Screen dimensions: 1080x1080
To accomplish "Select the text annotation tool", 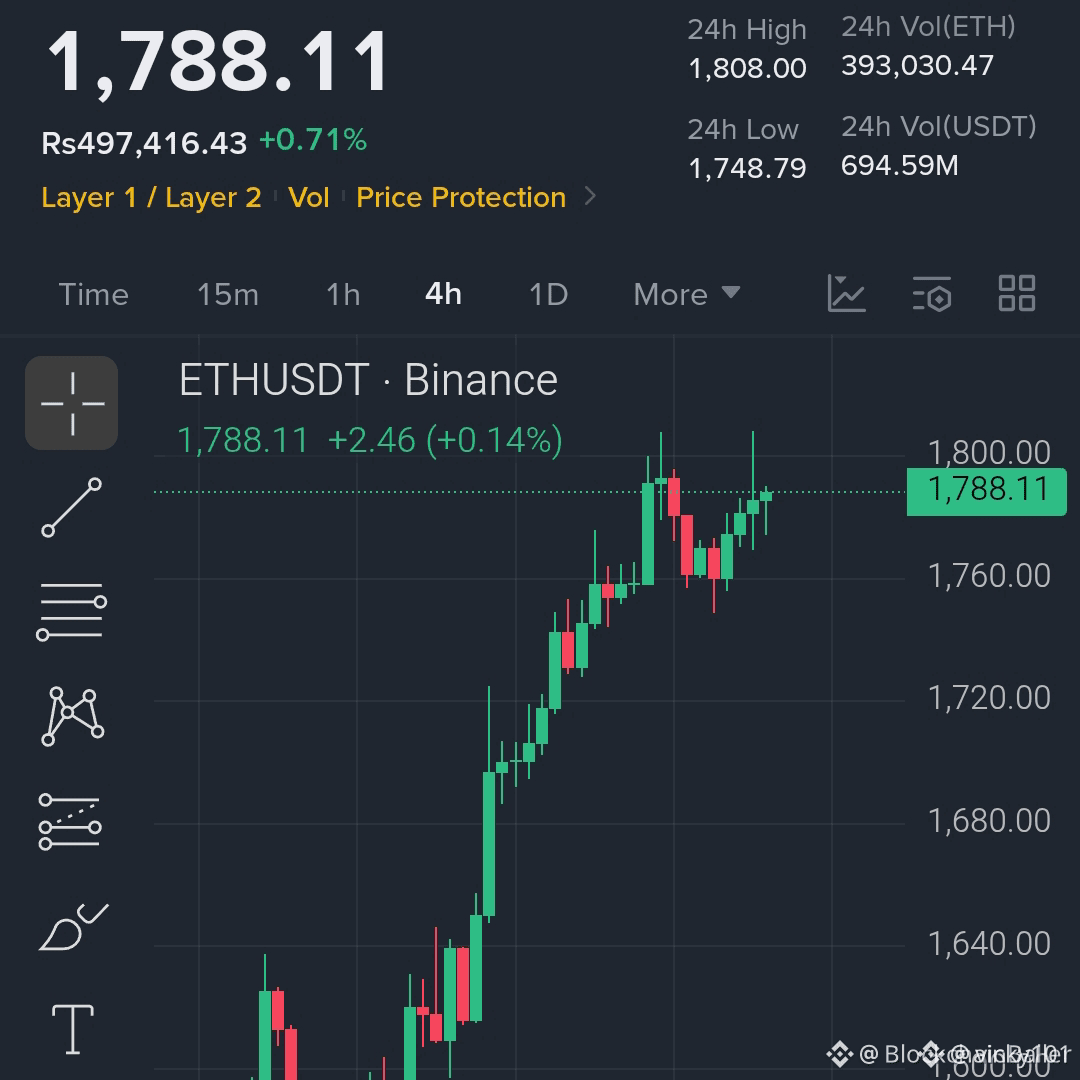I will (73, 1029).
